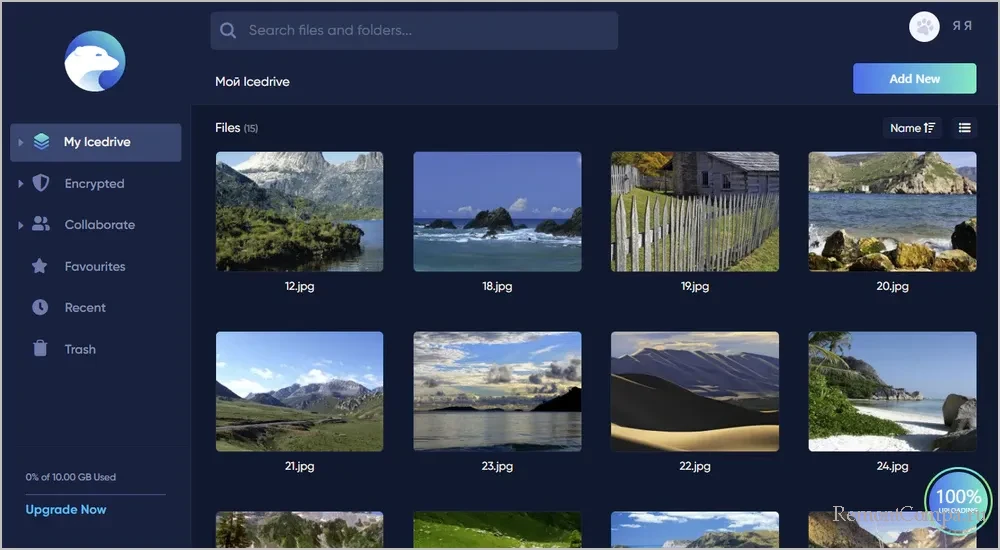The image size is (1000, 550).
Task: Open the paw avatar profile icon
Action: pyautogui.click(x=924, y=27)
